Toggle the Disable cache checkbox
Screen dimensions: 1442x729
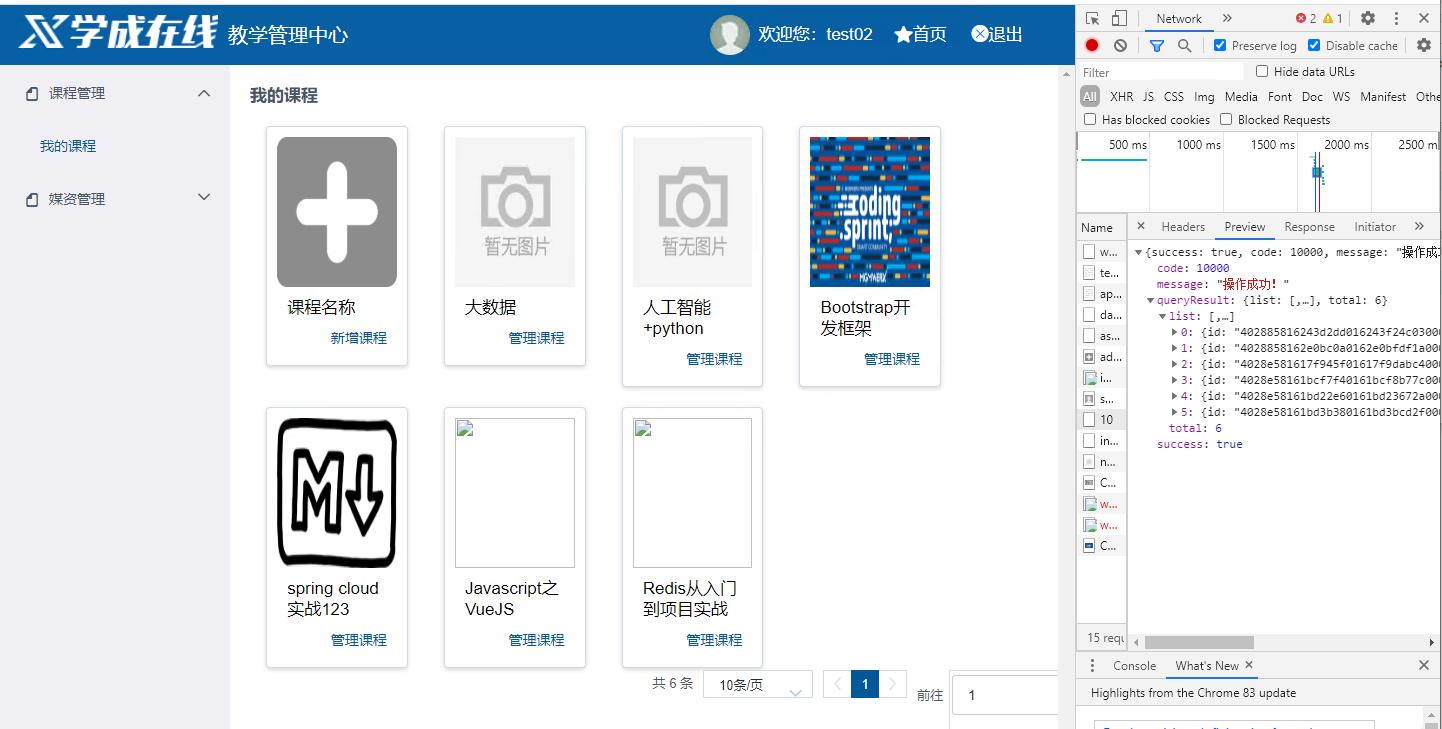(1314, 45)
